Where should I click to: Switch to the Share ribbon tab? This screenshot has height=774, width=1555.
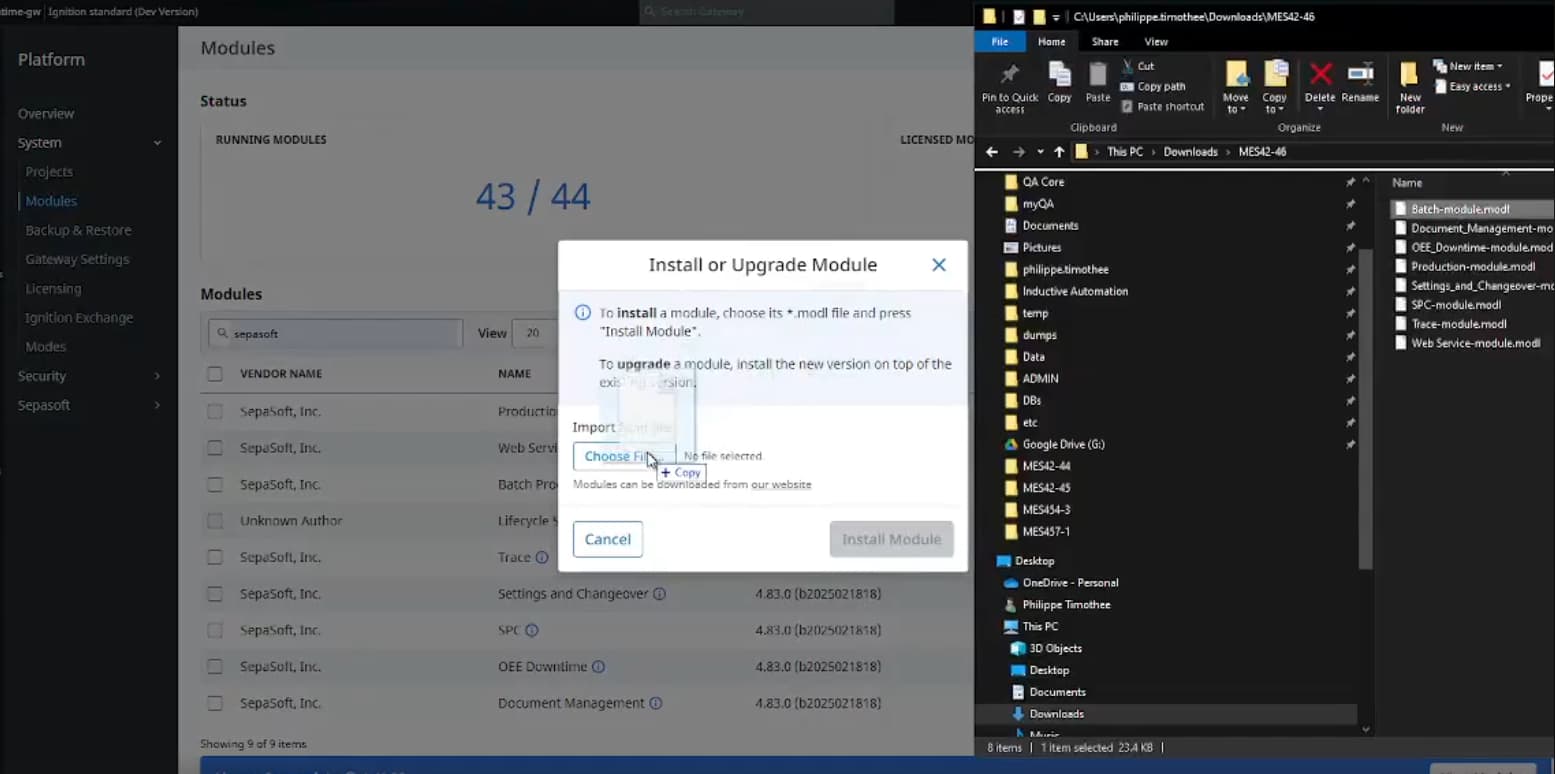coord(1105,42)
